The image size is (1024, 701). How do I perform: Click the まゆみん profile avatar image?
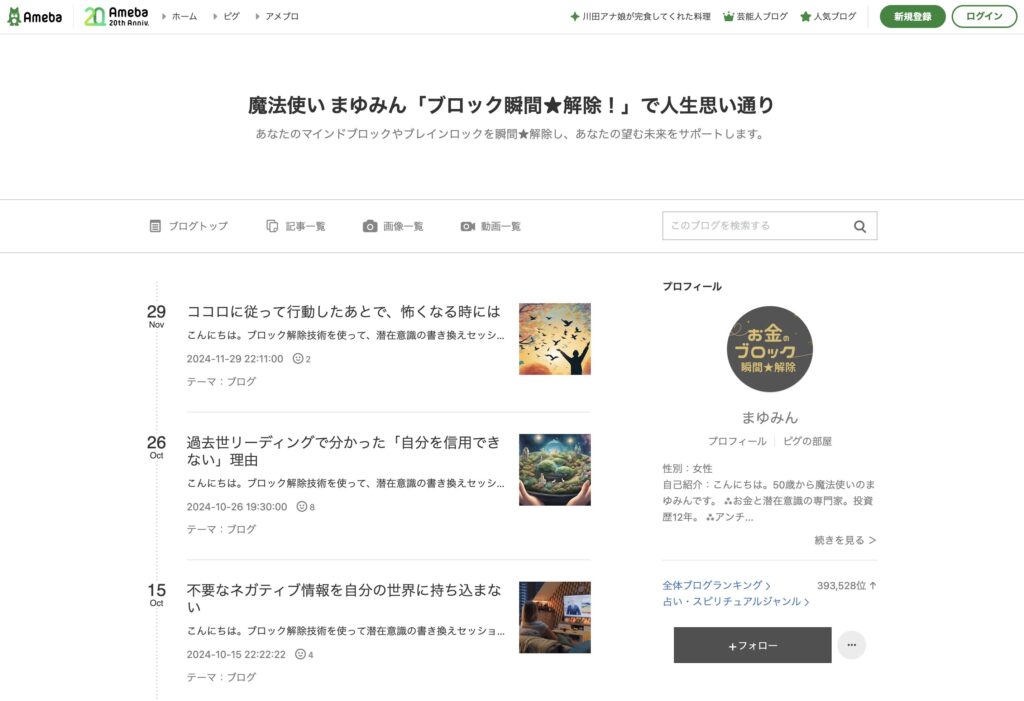click(769, 349)
